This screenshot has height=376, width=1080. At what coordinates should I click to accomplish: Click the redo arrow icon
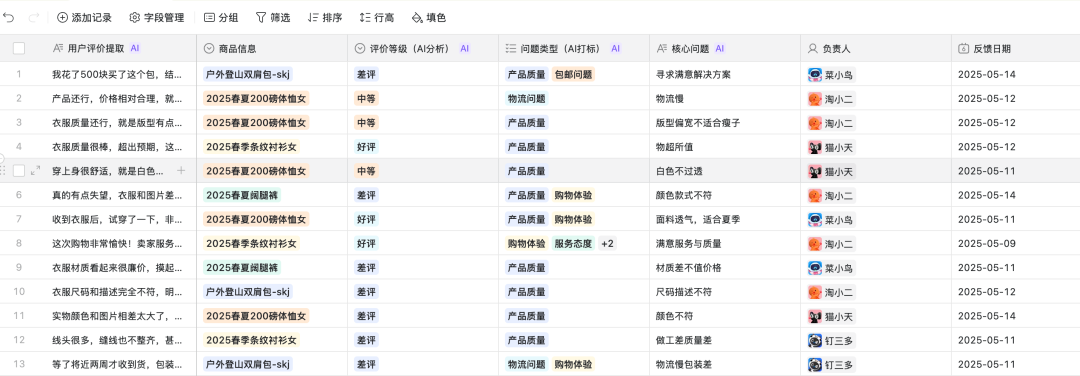[34, 17]
